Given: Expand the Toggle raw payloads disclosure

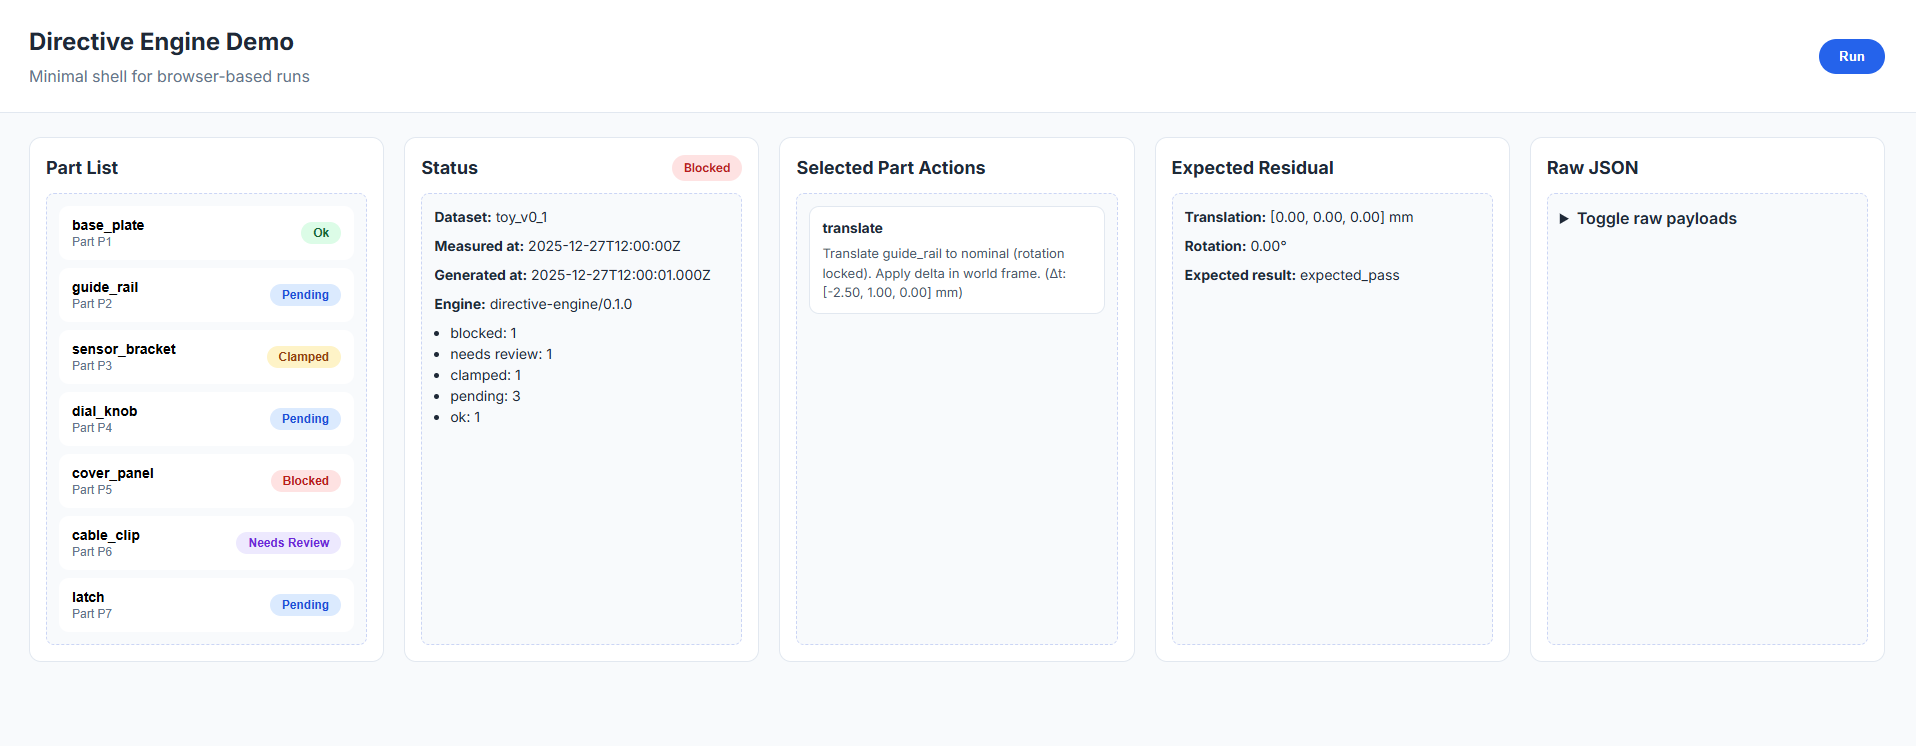Looking at the screenshot, I should [x=1655, y=219].
